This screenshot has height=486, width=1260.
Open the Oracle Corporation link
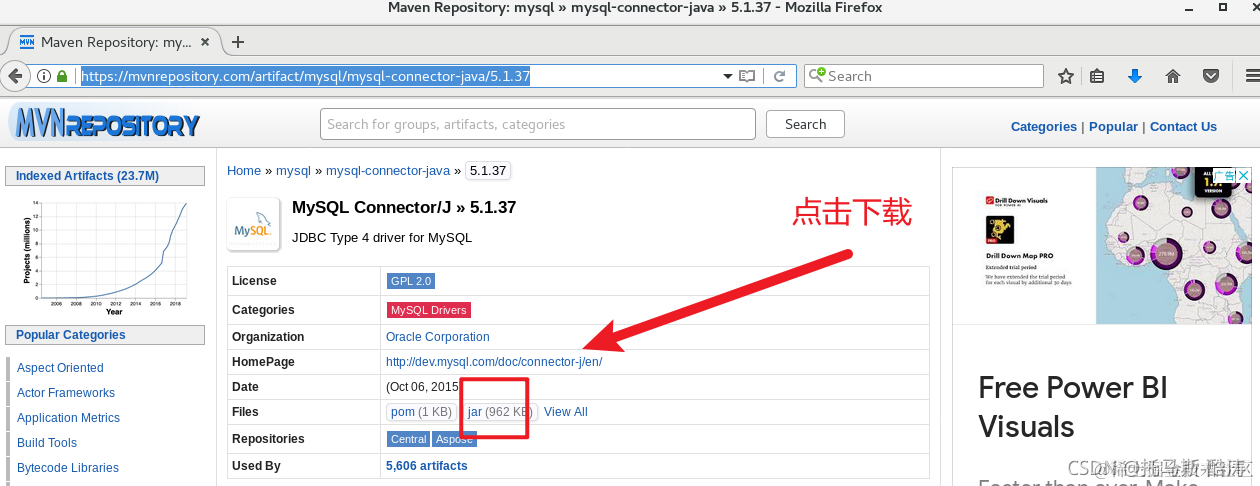[438, 337]
